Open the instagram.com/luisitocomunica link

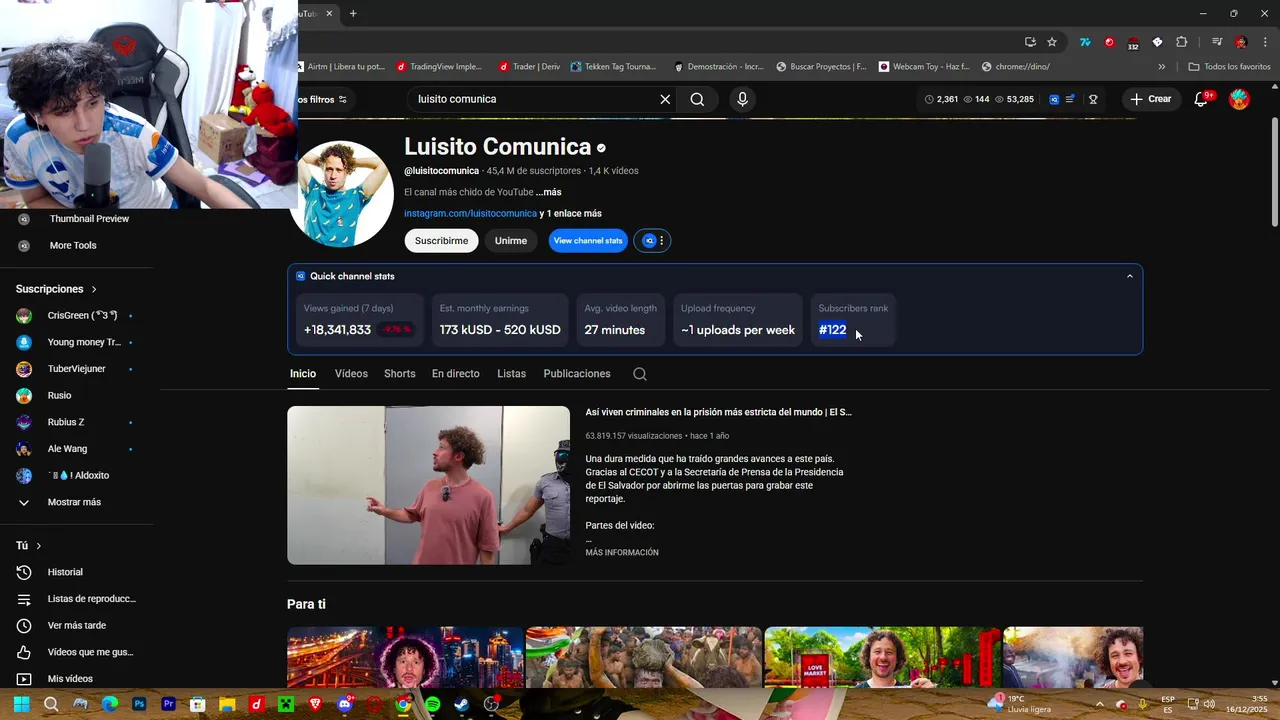click(470, 214)
